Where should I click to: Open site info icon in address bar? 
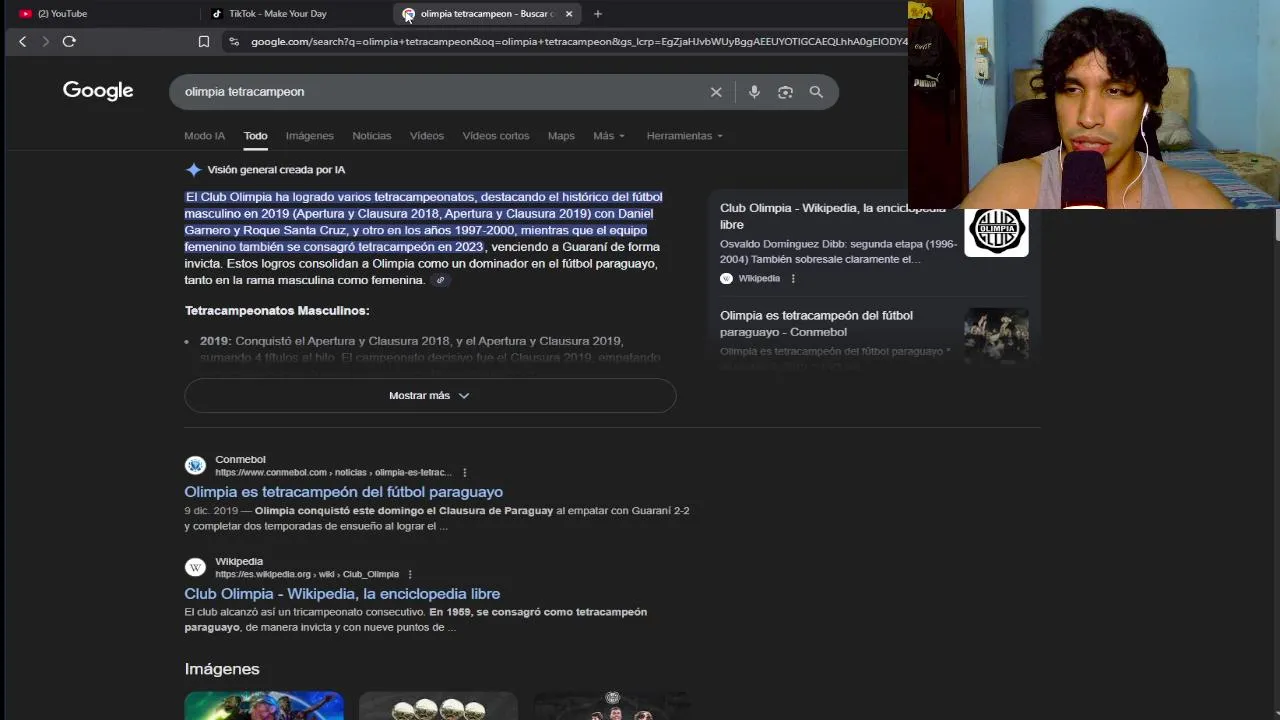pos(234,41)
